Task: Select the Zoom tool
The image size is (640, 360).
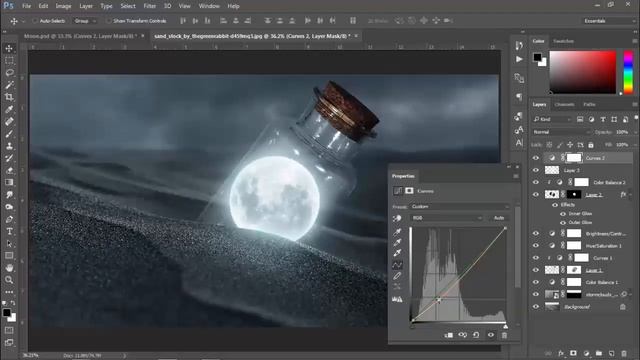Action: click(9, 280)
